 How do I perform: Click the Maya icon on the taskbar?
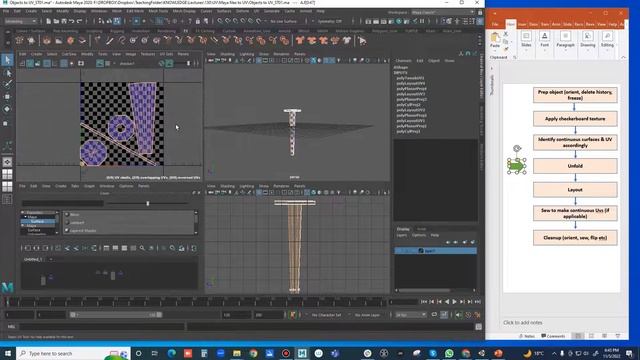click(x=302, y=353)
